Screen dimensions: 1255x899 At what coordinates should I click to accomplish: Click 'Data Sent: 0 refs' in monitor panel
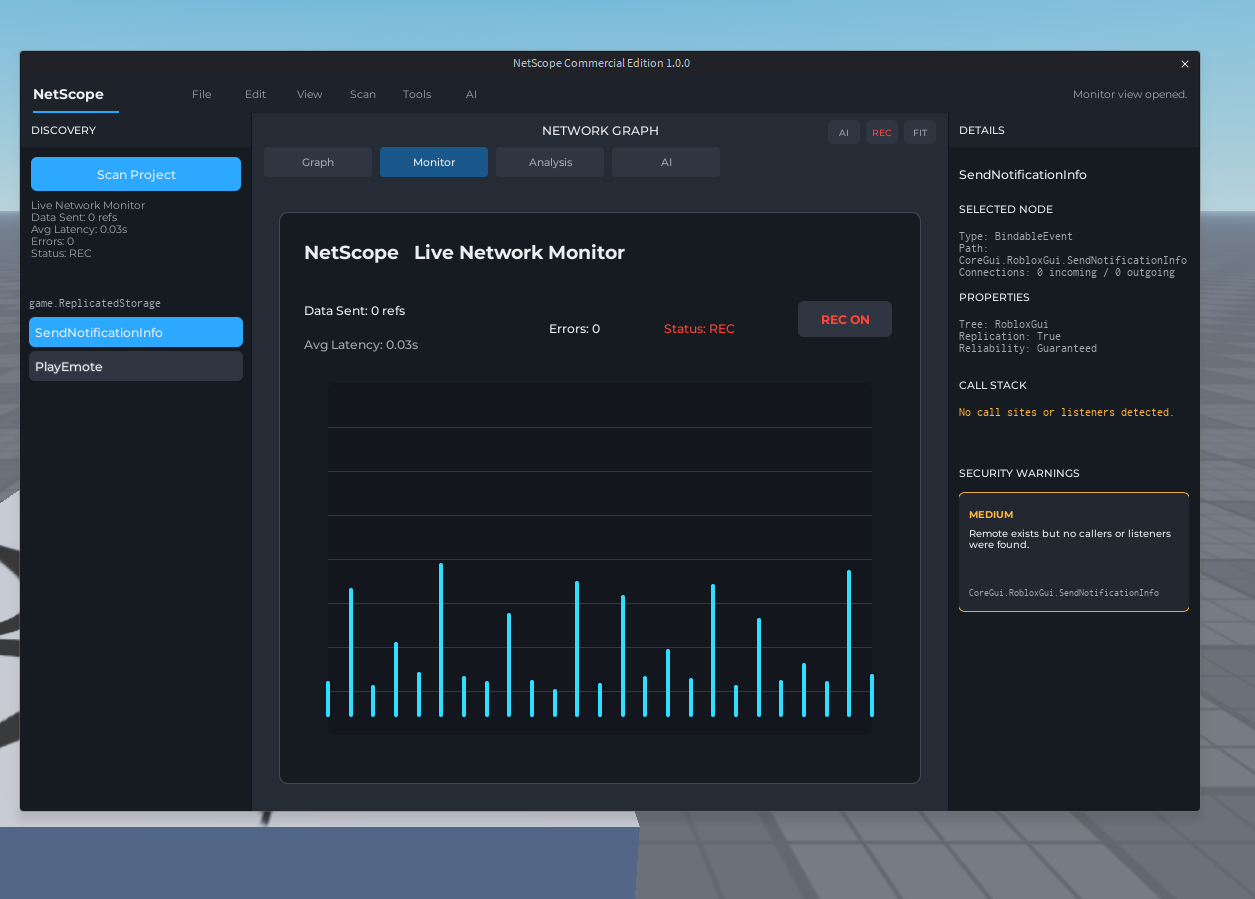point(354,311)
